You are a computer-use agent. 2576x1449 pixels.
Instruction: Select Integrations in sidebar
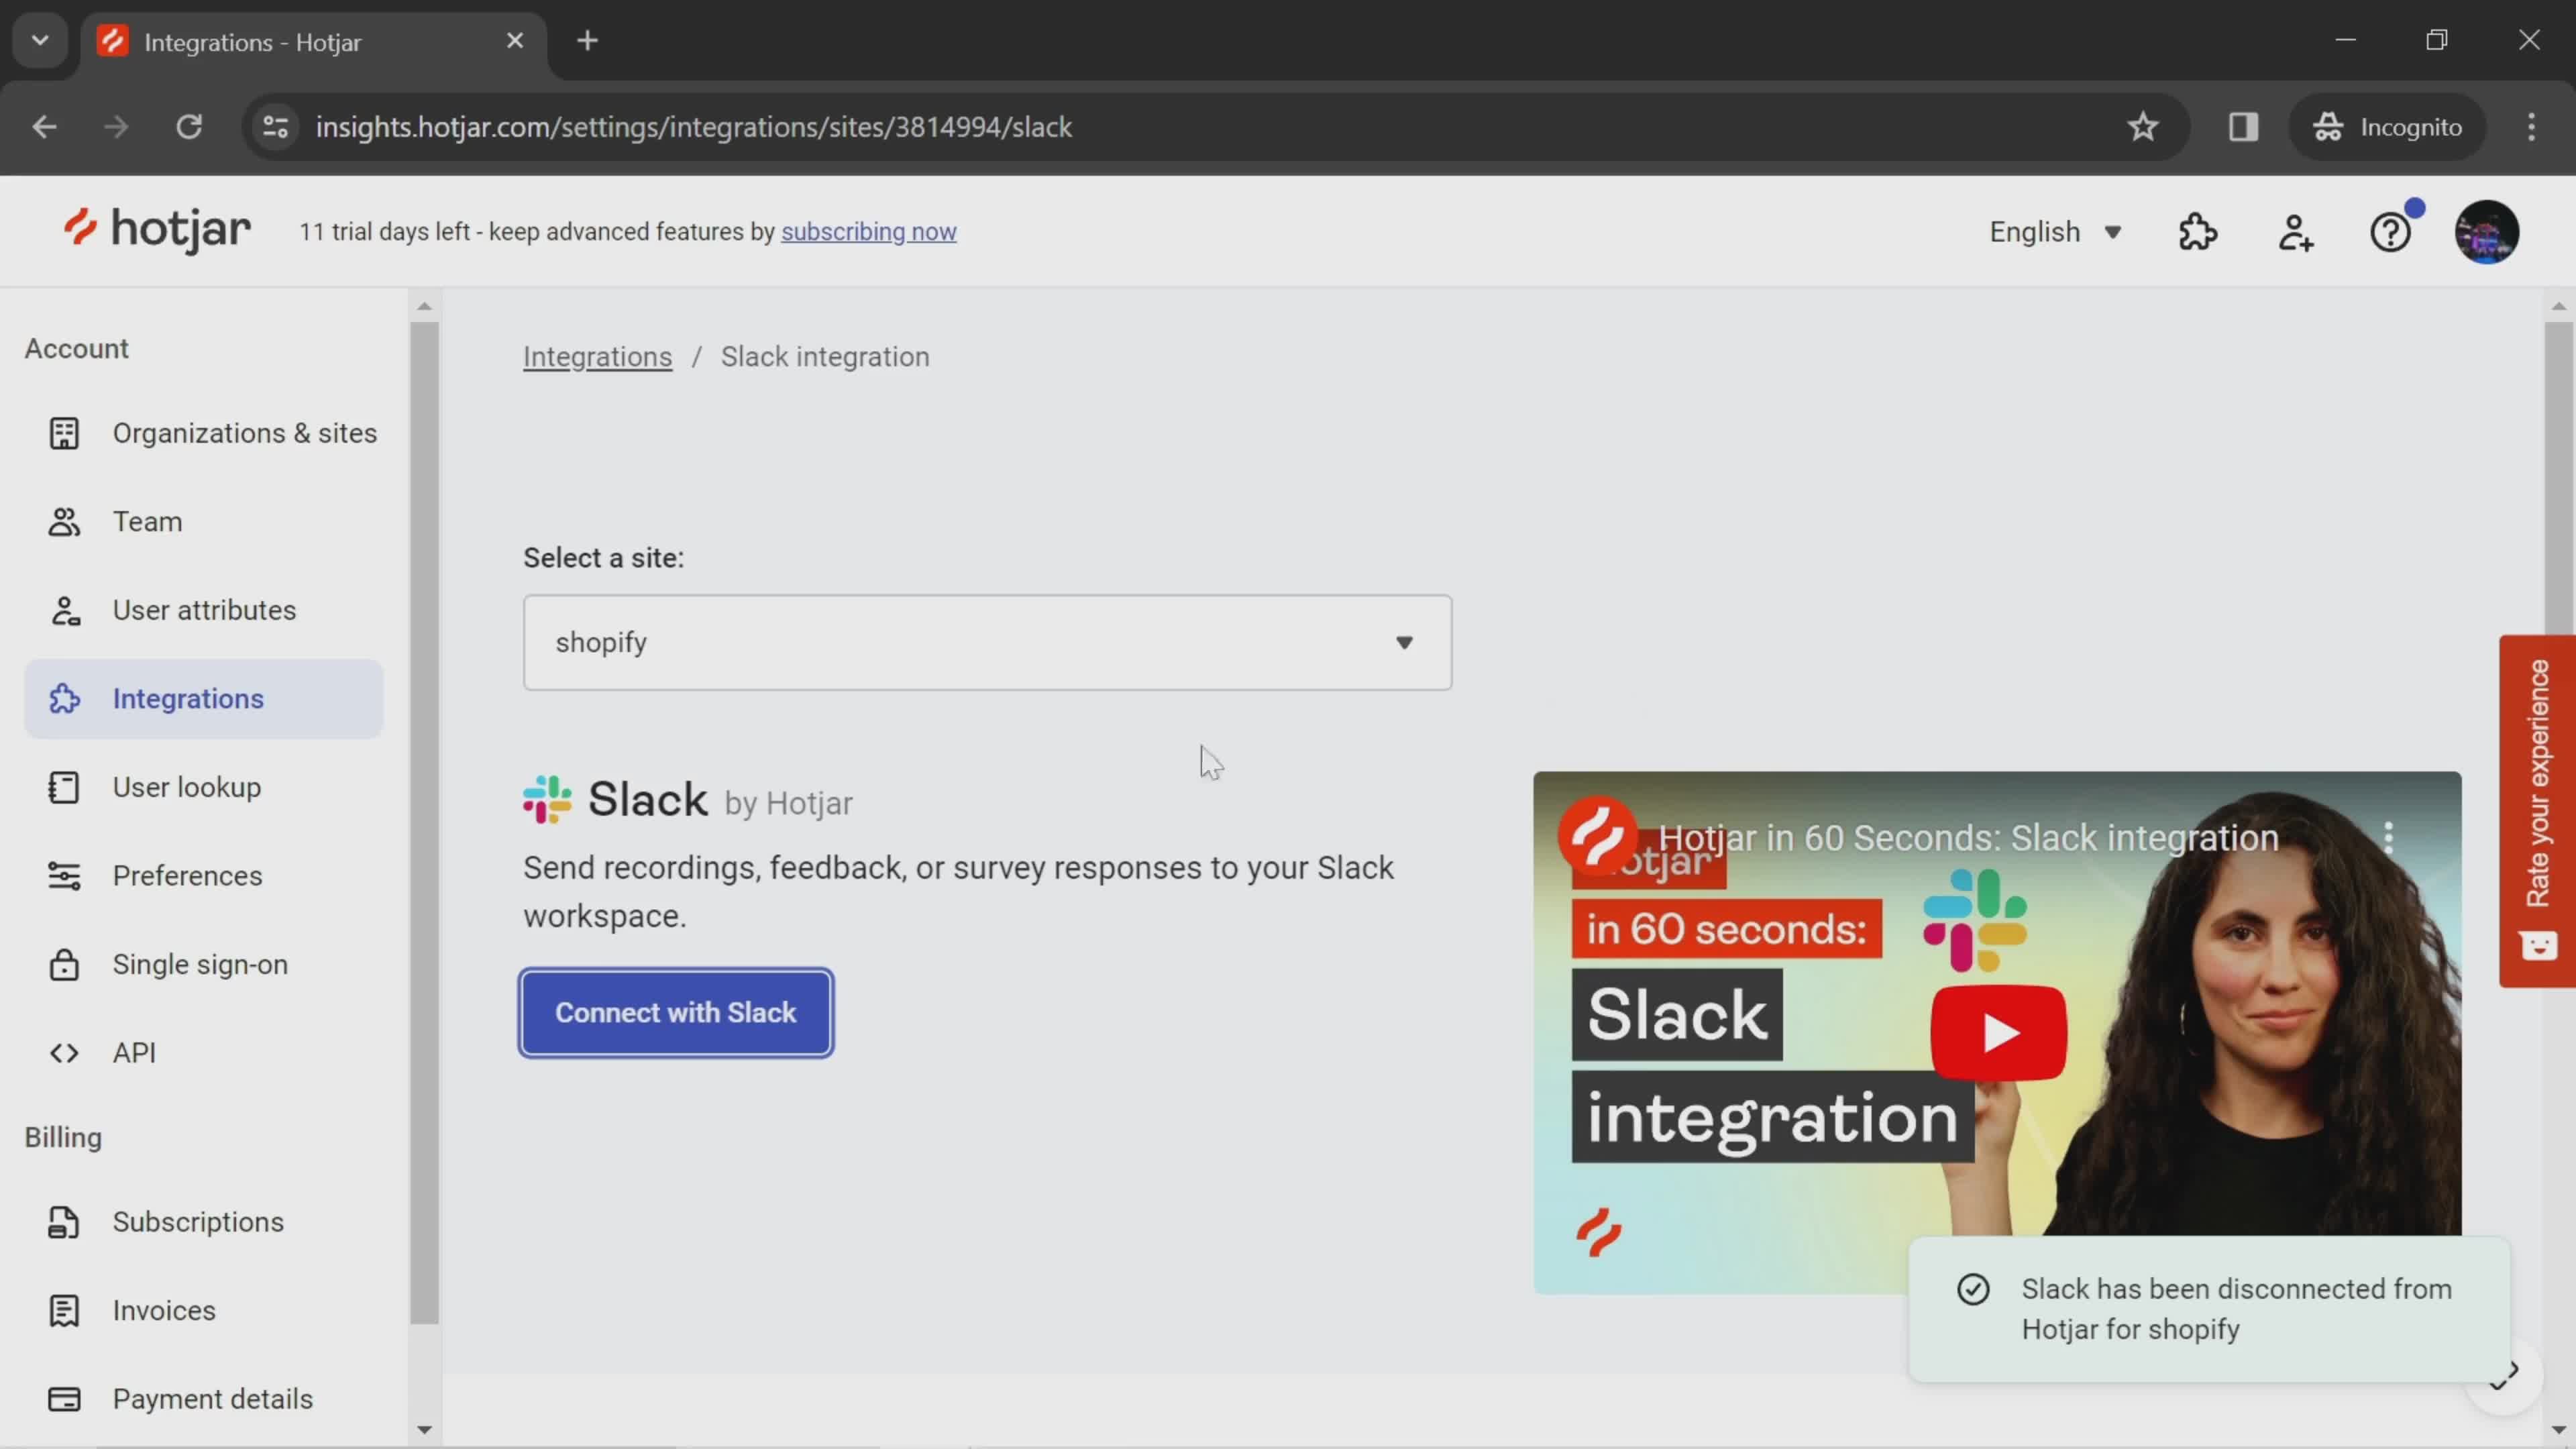pos(204,699)
